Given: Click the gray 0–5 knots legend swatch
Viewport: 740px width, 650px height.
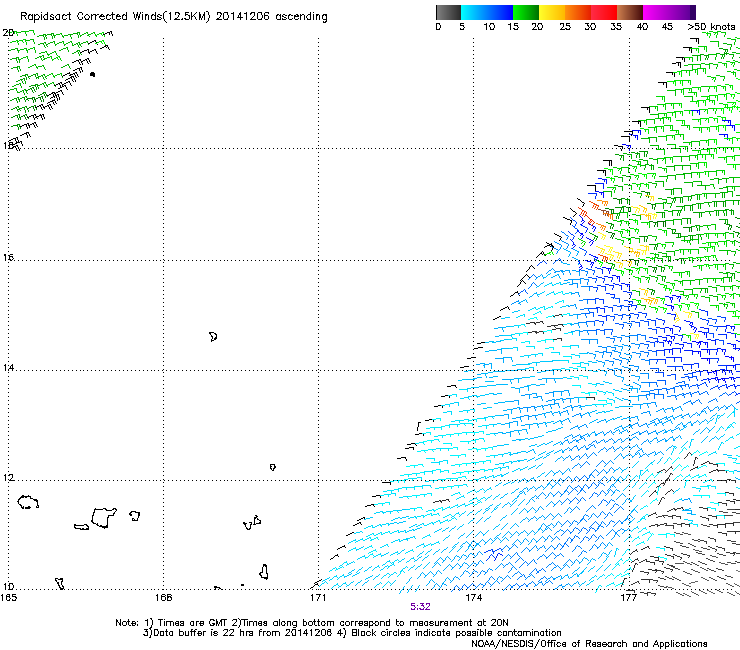Looking at the screenshot, I should point(448,12).
